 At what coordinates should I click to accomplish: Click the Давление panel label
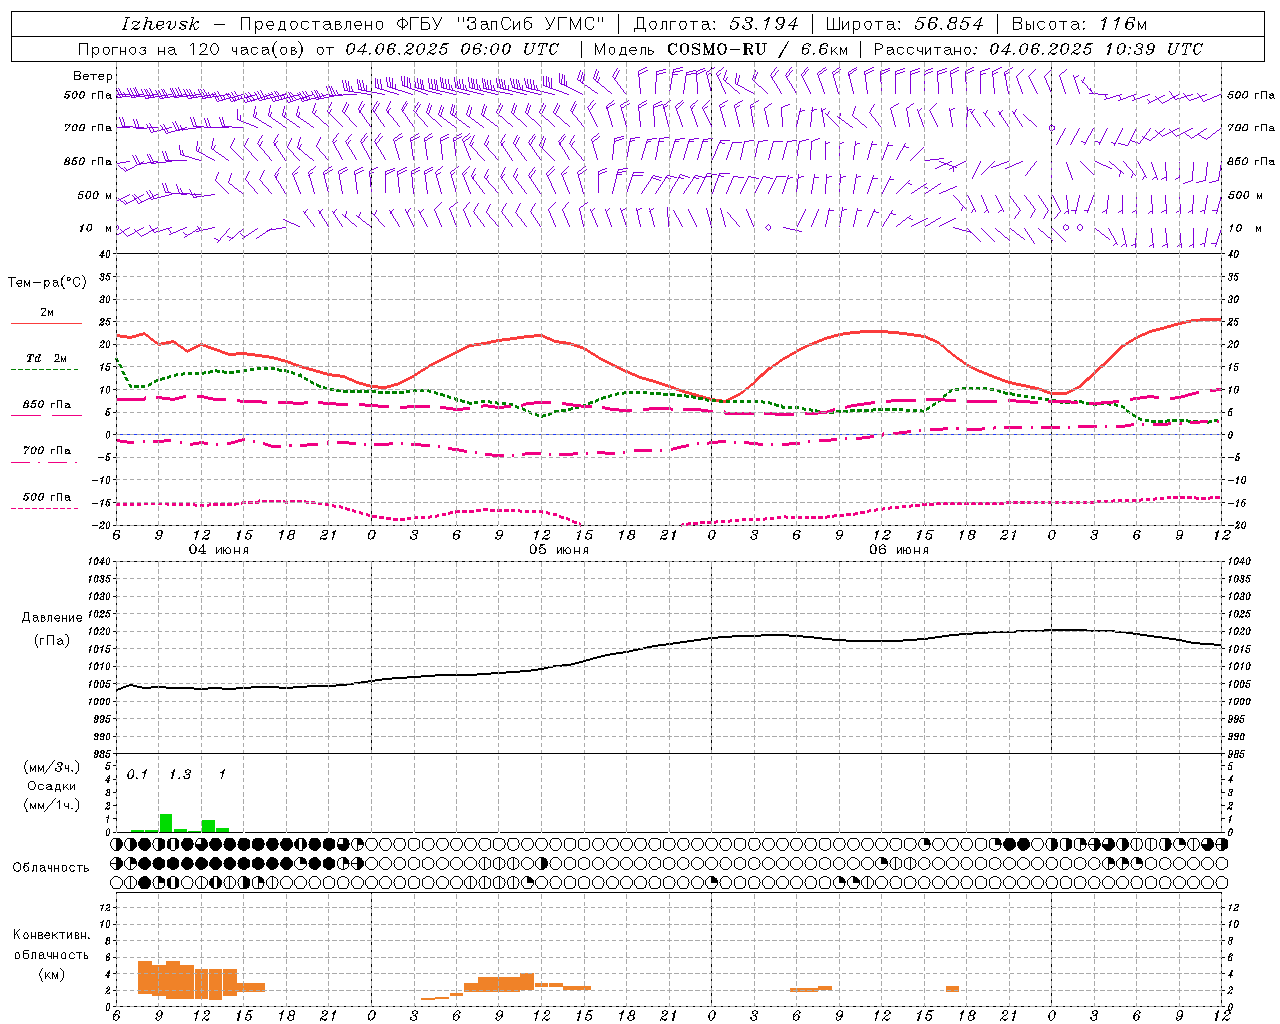coord(52,618)
